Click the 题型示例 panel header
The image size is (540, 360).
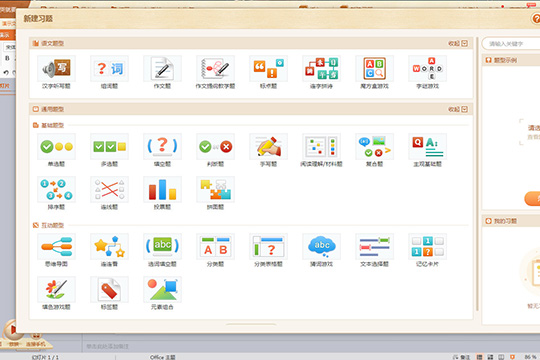[x=511, y=60]
